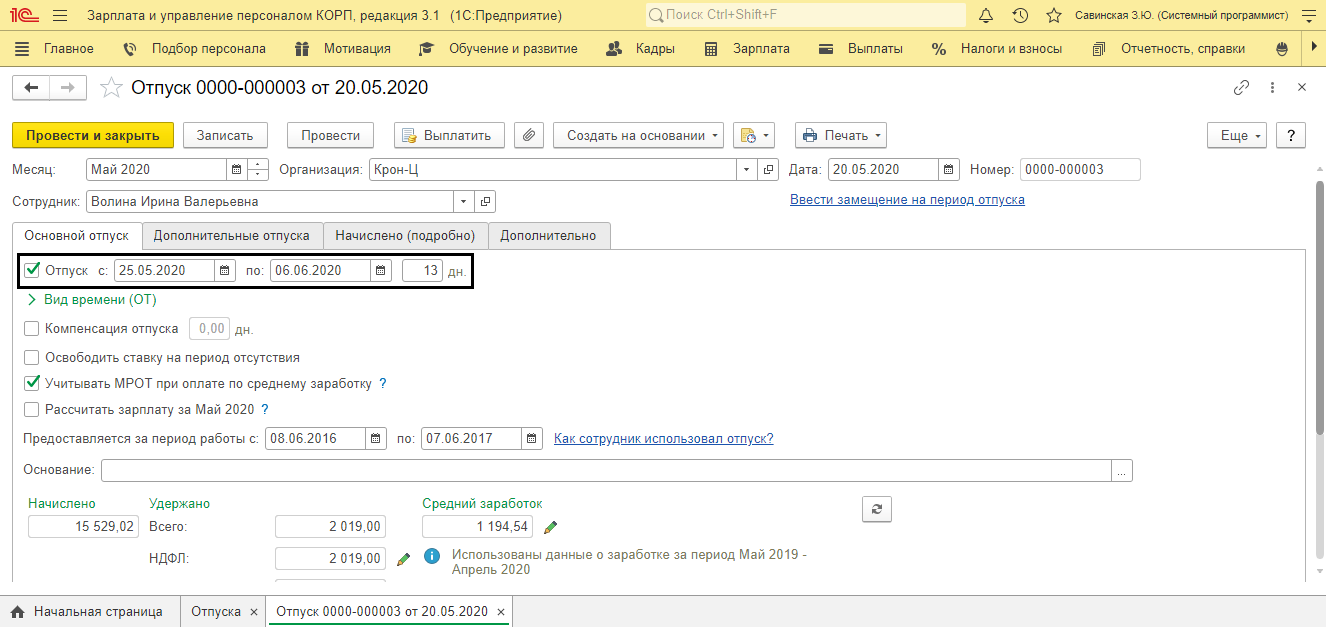Open the Организация dropdown arrow
Screen dimensions: 1326x627
[747, 170]
